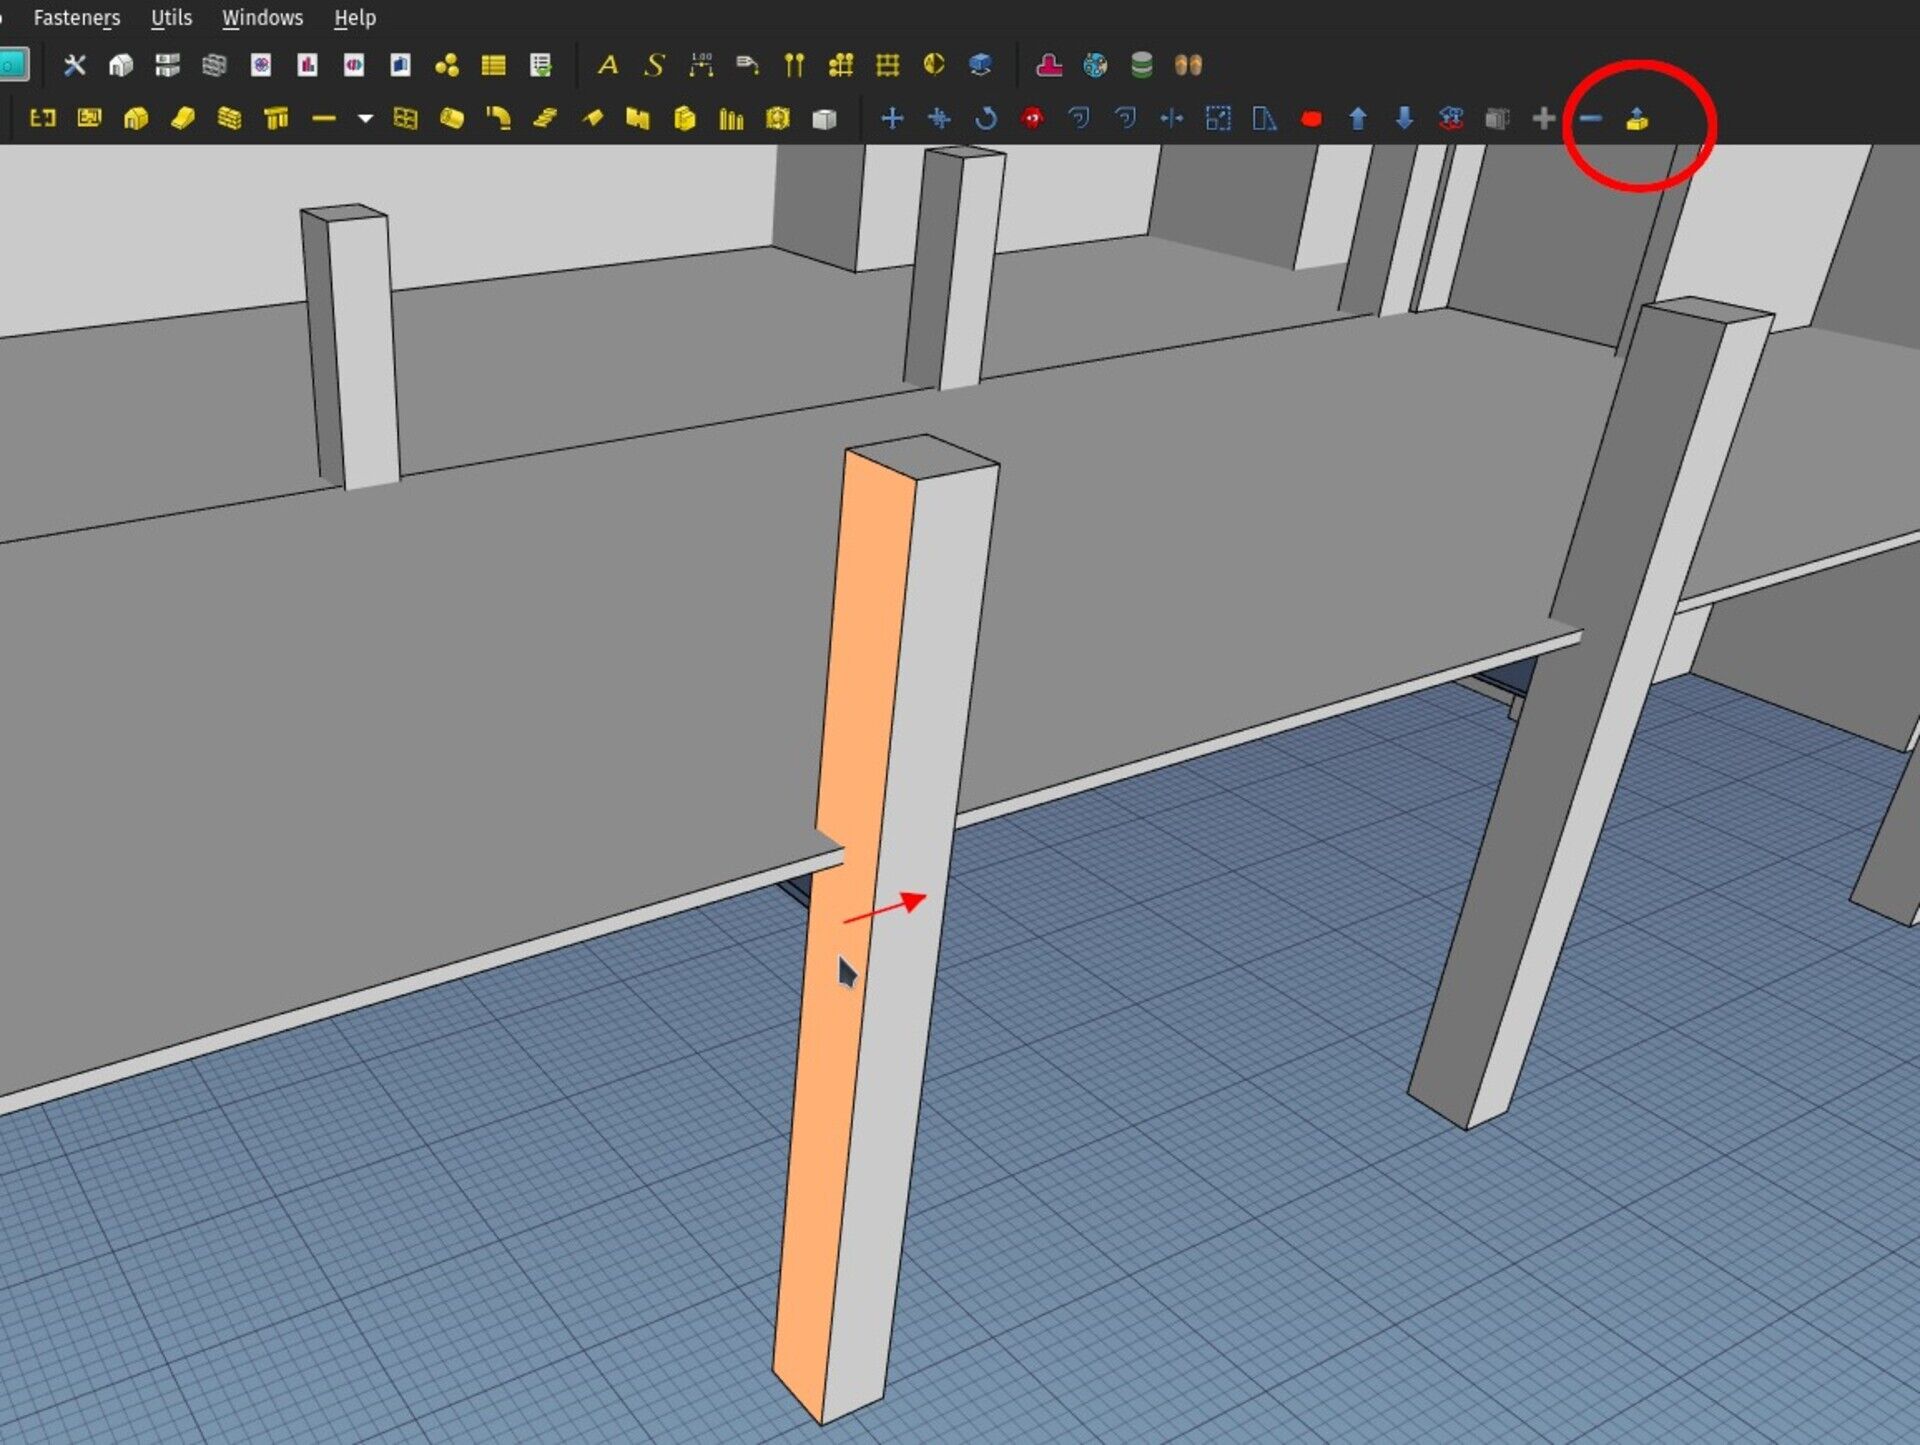Create a dimension with the 1.00 tool

click(700, 65)
